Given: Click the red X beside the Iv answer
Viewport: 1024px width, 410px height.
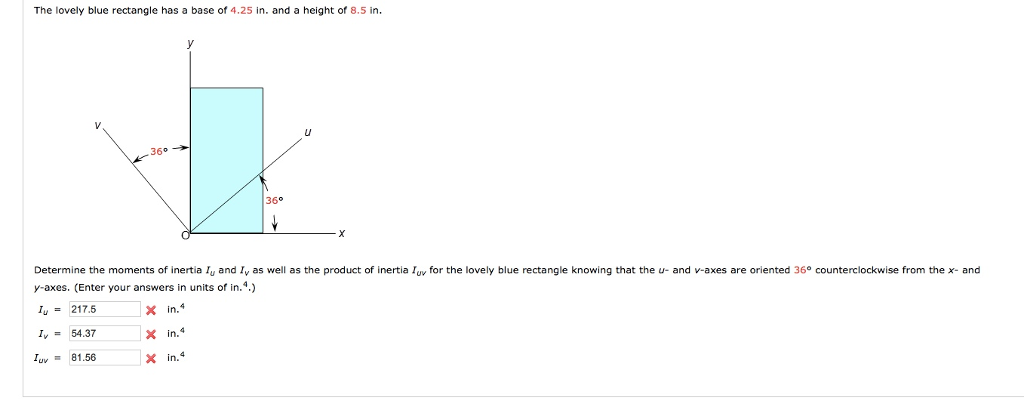Looking at the screenshot, I should pyautogui.click(x=150, y=334).
